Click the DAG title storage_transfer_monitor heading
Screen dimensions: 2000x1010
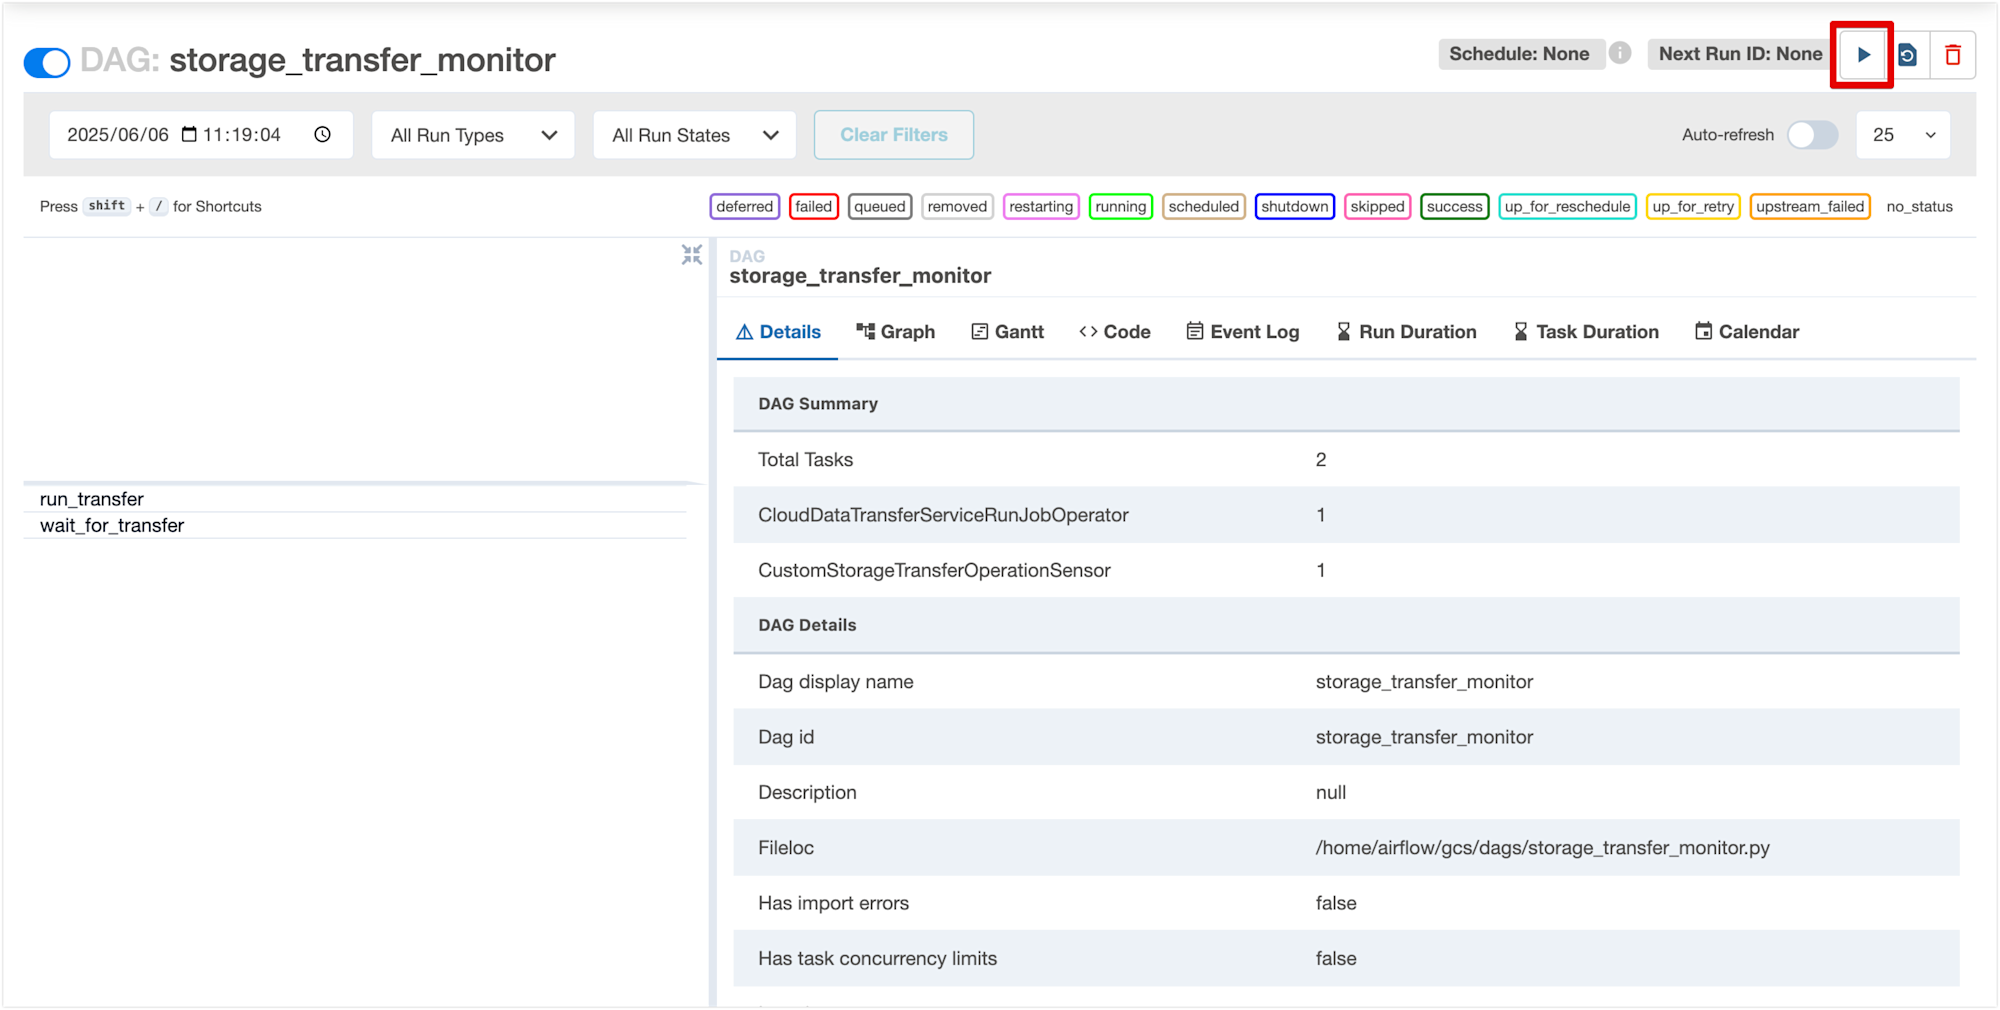tap(362, 60)
